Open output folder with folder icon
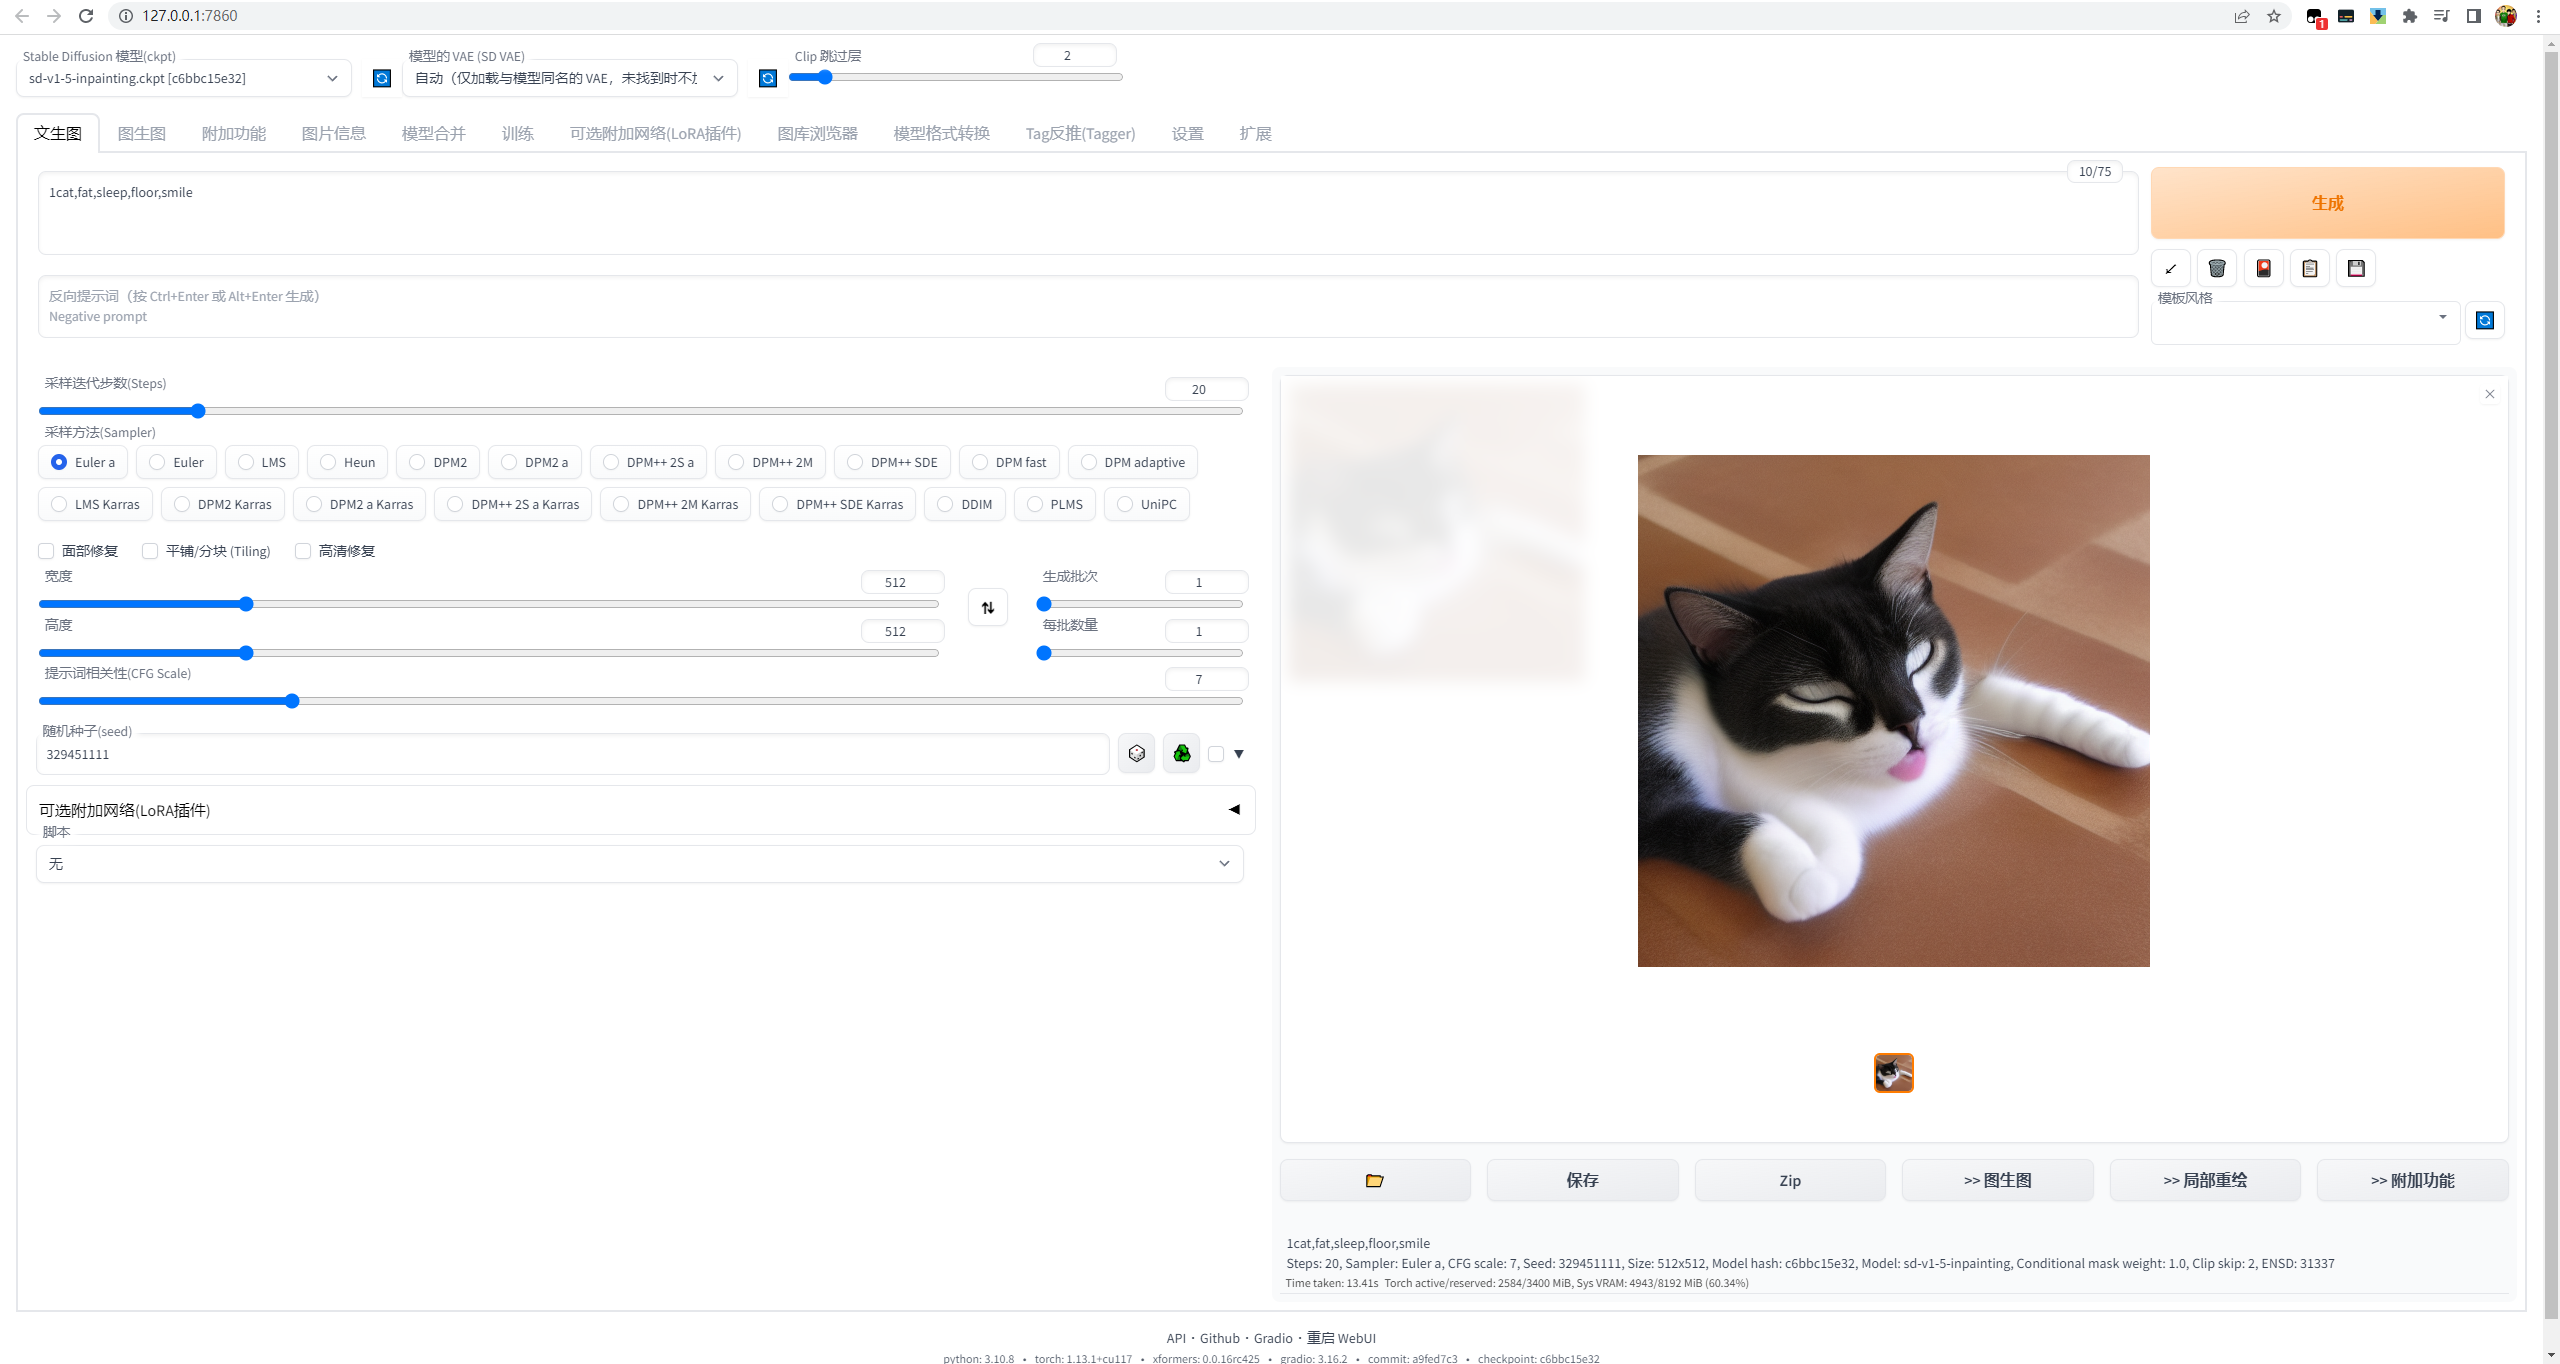This screenshot has width=2560, height=1364. [1374, 1180]
